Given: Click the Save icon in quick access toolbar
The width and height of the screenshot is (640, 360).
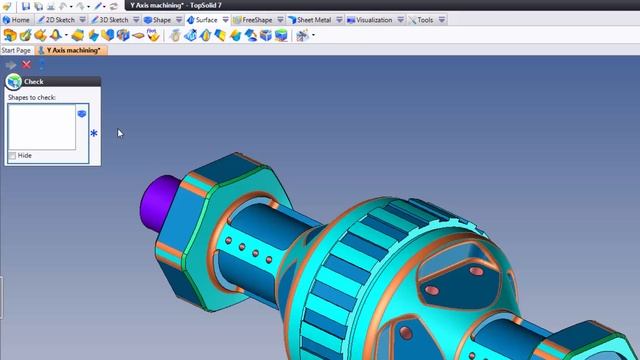Looking at the screenshot, I should click(x=26, y=6).
